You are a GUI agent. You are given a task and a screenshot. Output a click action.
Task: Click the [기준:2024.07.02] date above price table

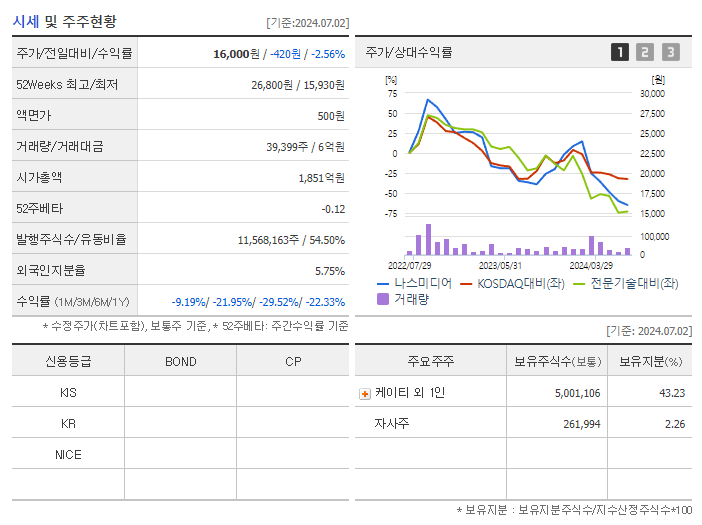point(308,23)
